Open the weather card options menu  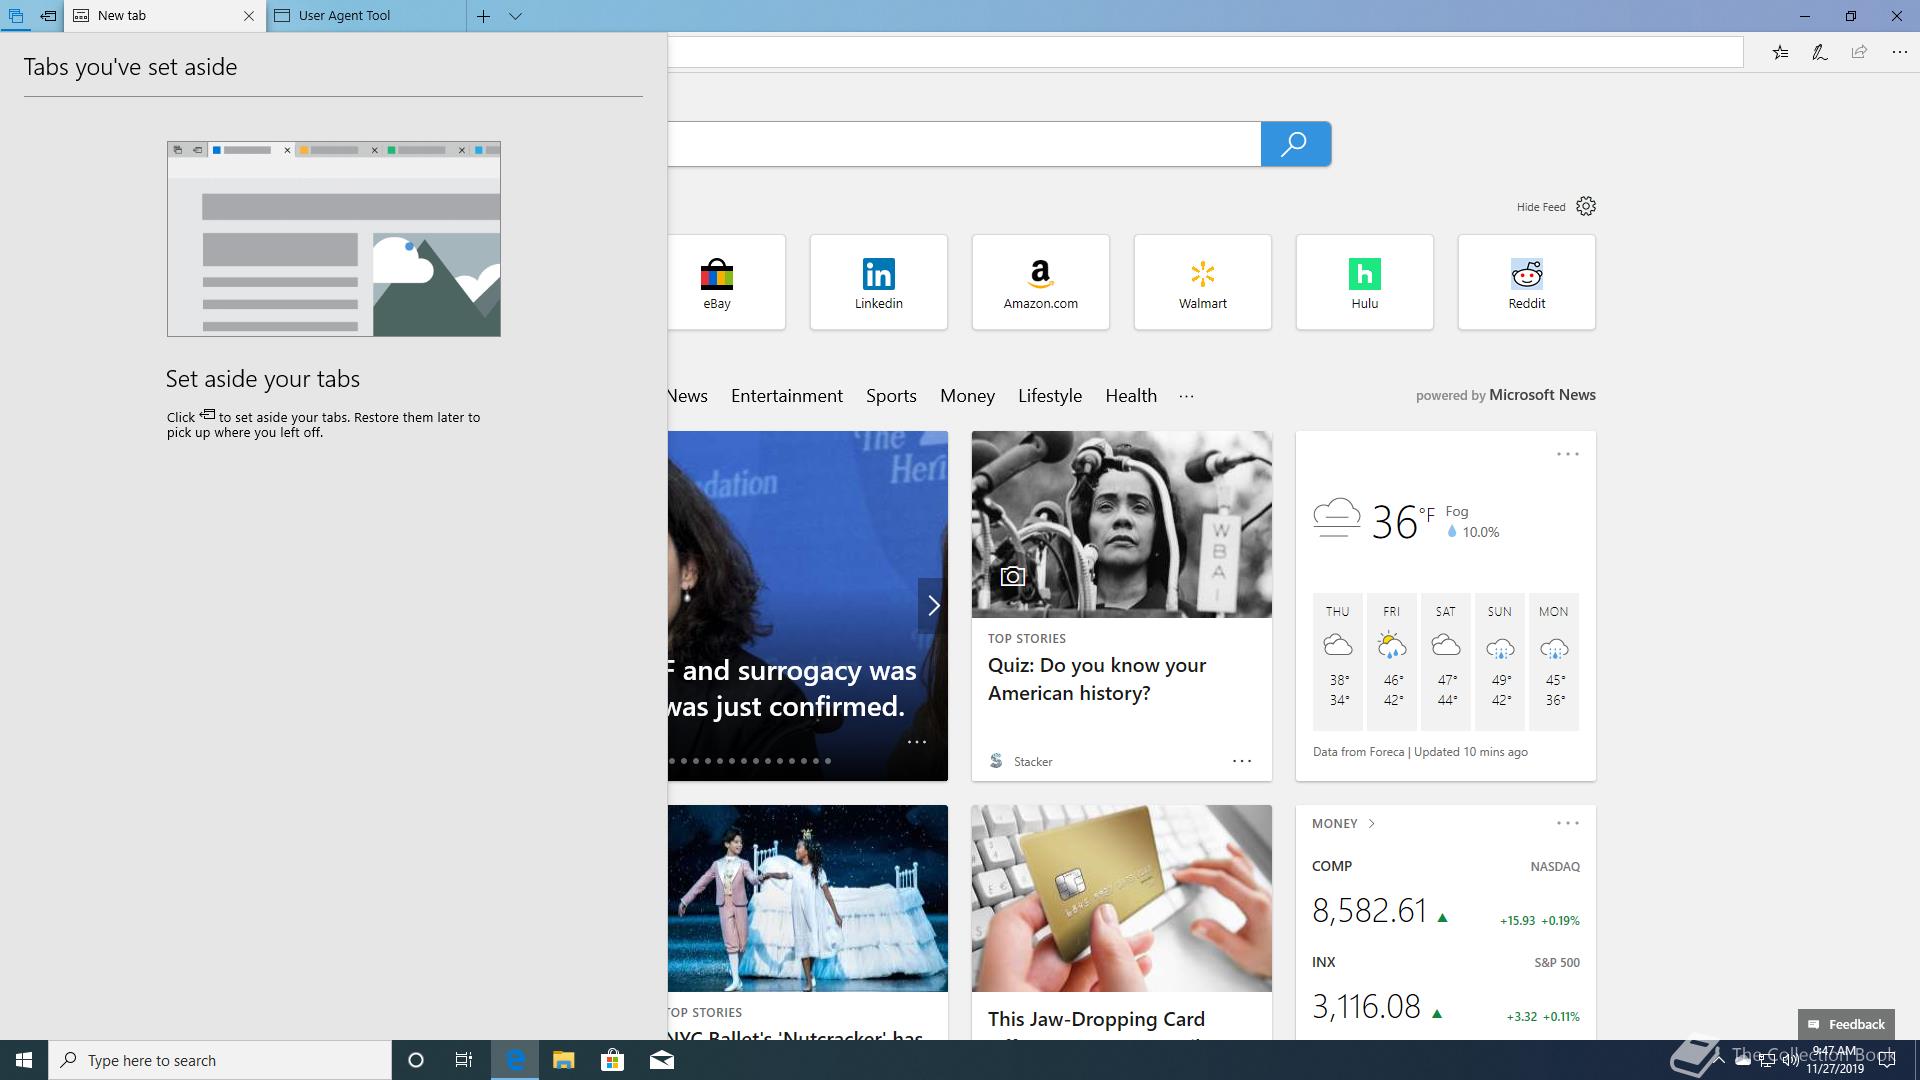tap(1568, 454)
